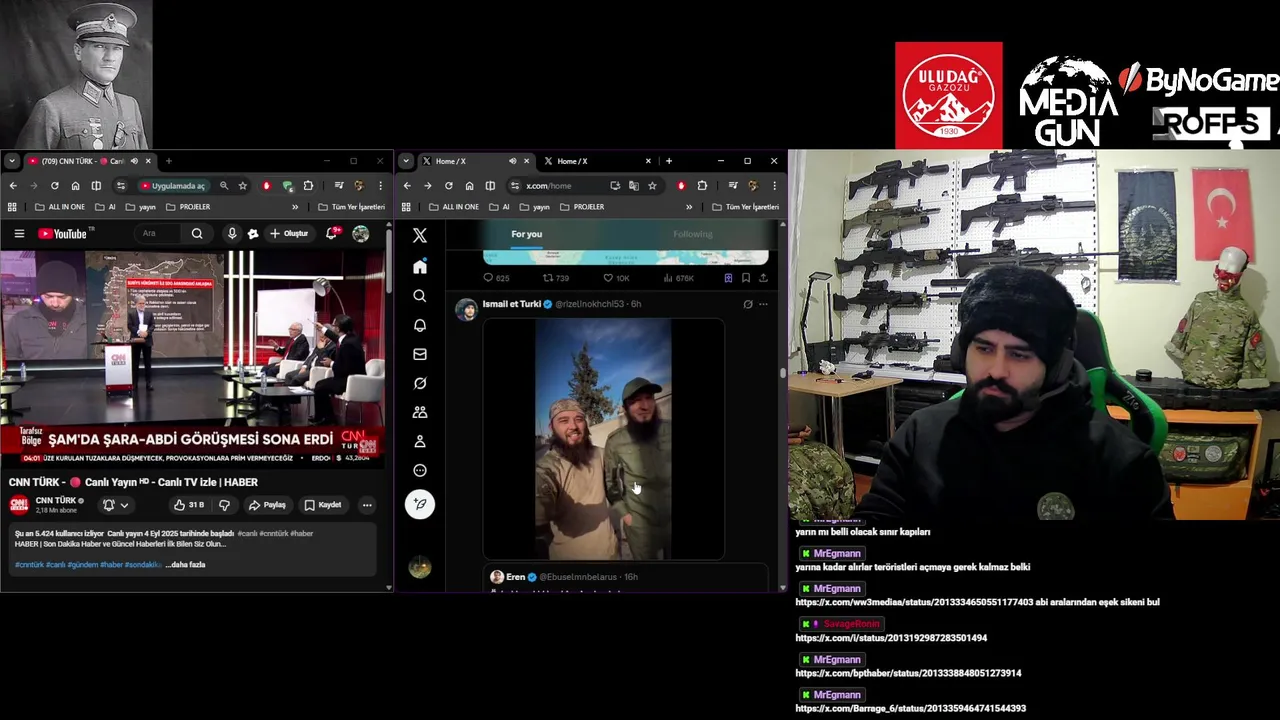
Task: Open more actions beside Kaydet
Action: click(367, 505)
